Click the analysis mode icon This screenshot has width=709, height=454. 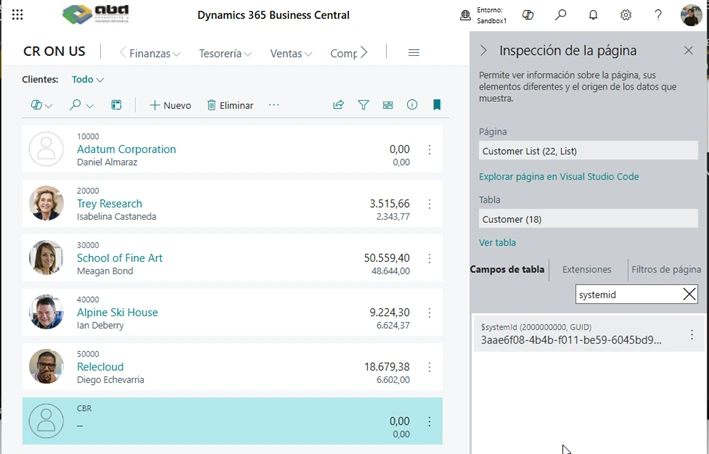point(116,105)
